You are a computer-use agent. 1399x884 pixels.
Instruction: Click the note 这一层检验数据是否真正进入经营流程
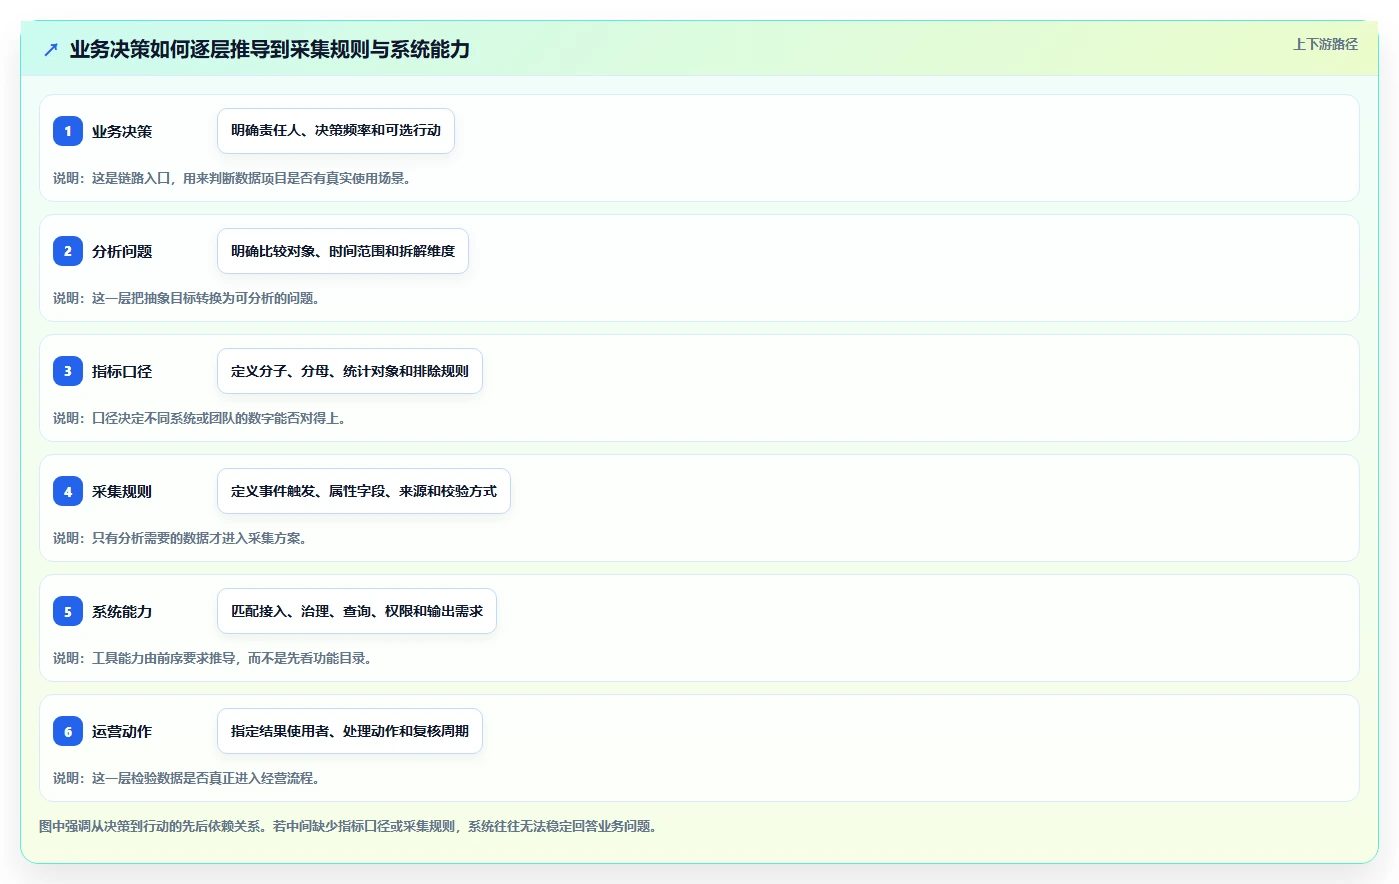coord(186,778)
